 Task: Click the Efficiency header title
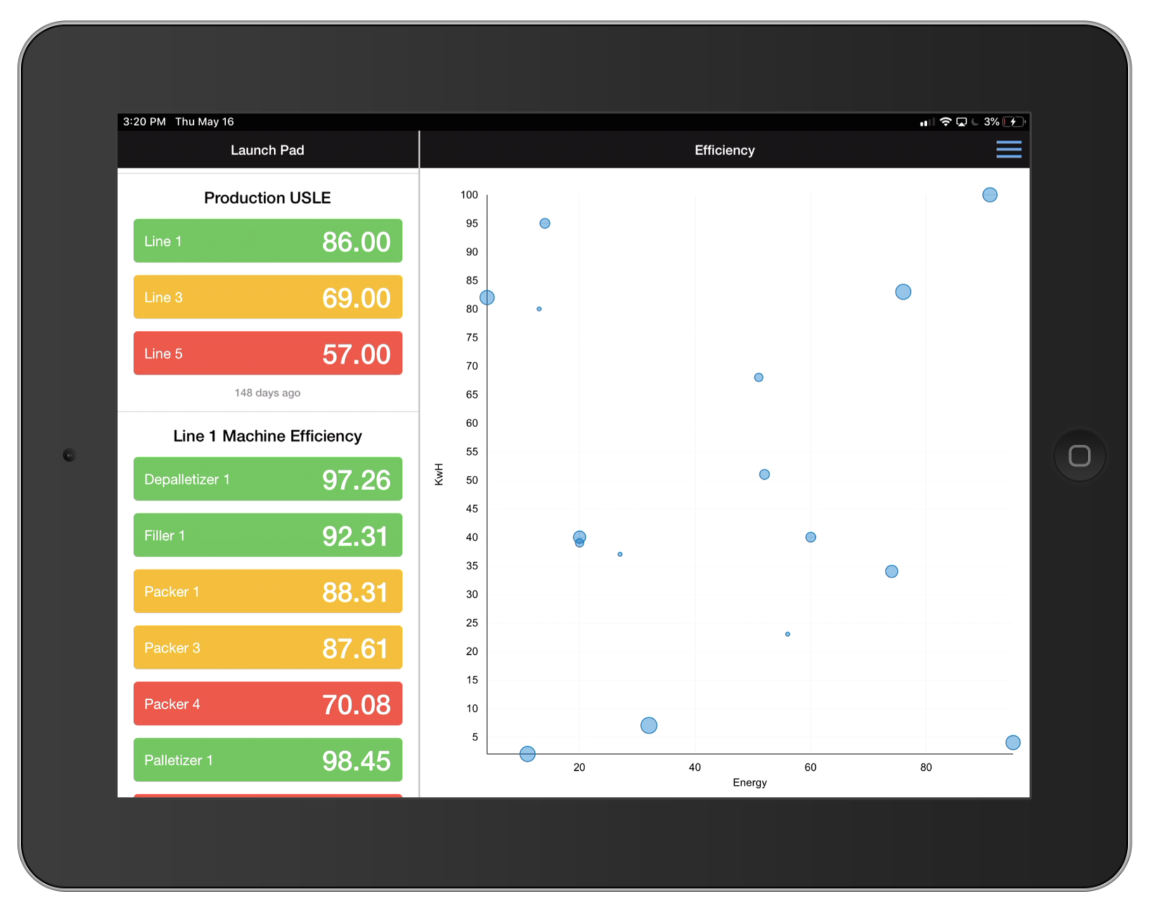[724, 150]
